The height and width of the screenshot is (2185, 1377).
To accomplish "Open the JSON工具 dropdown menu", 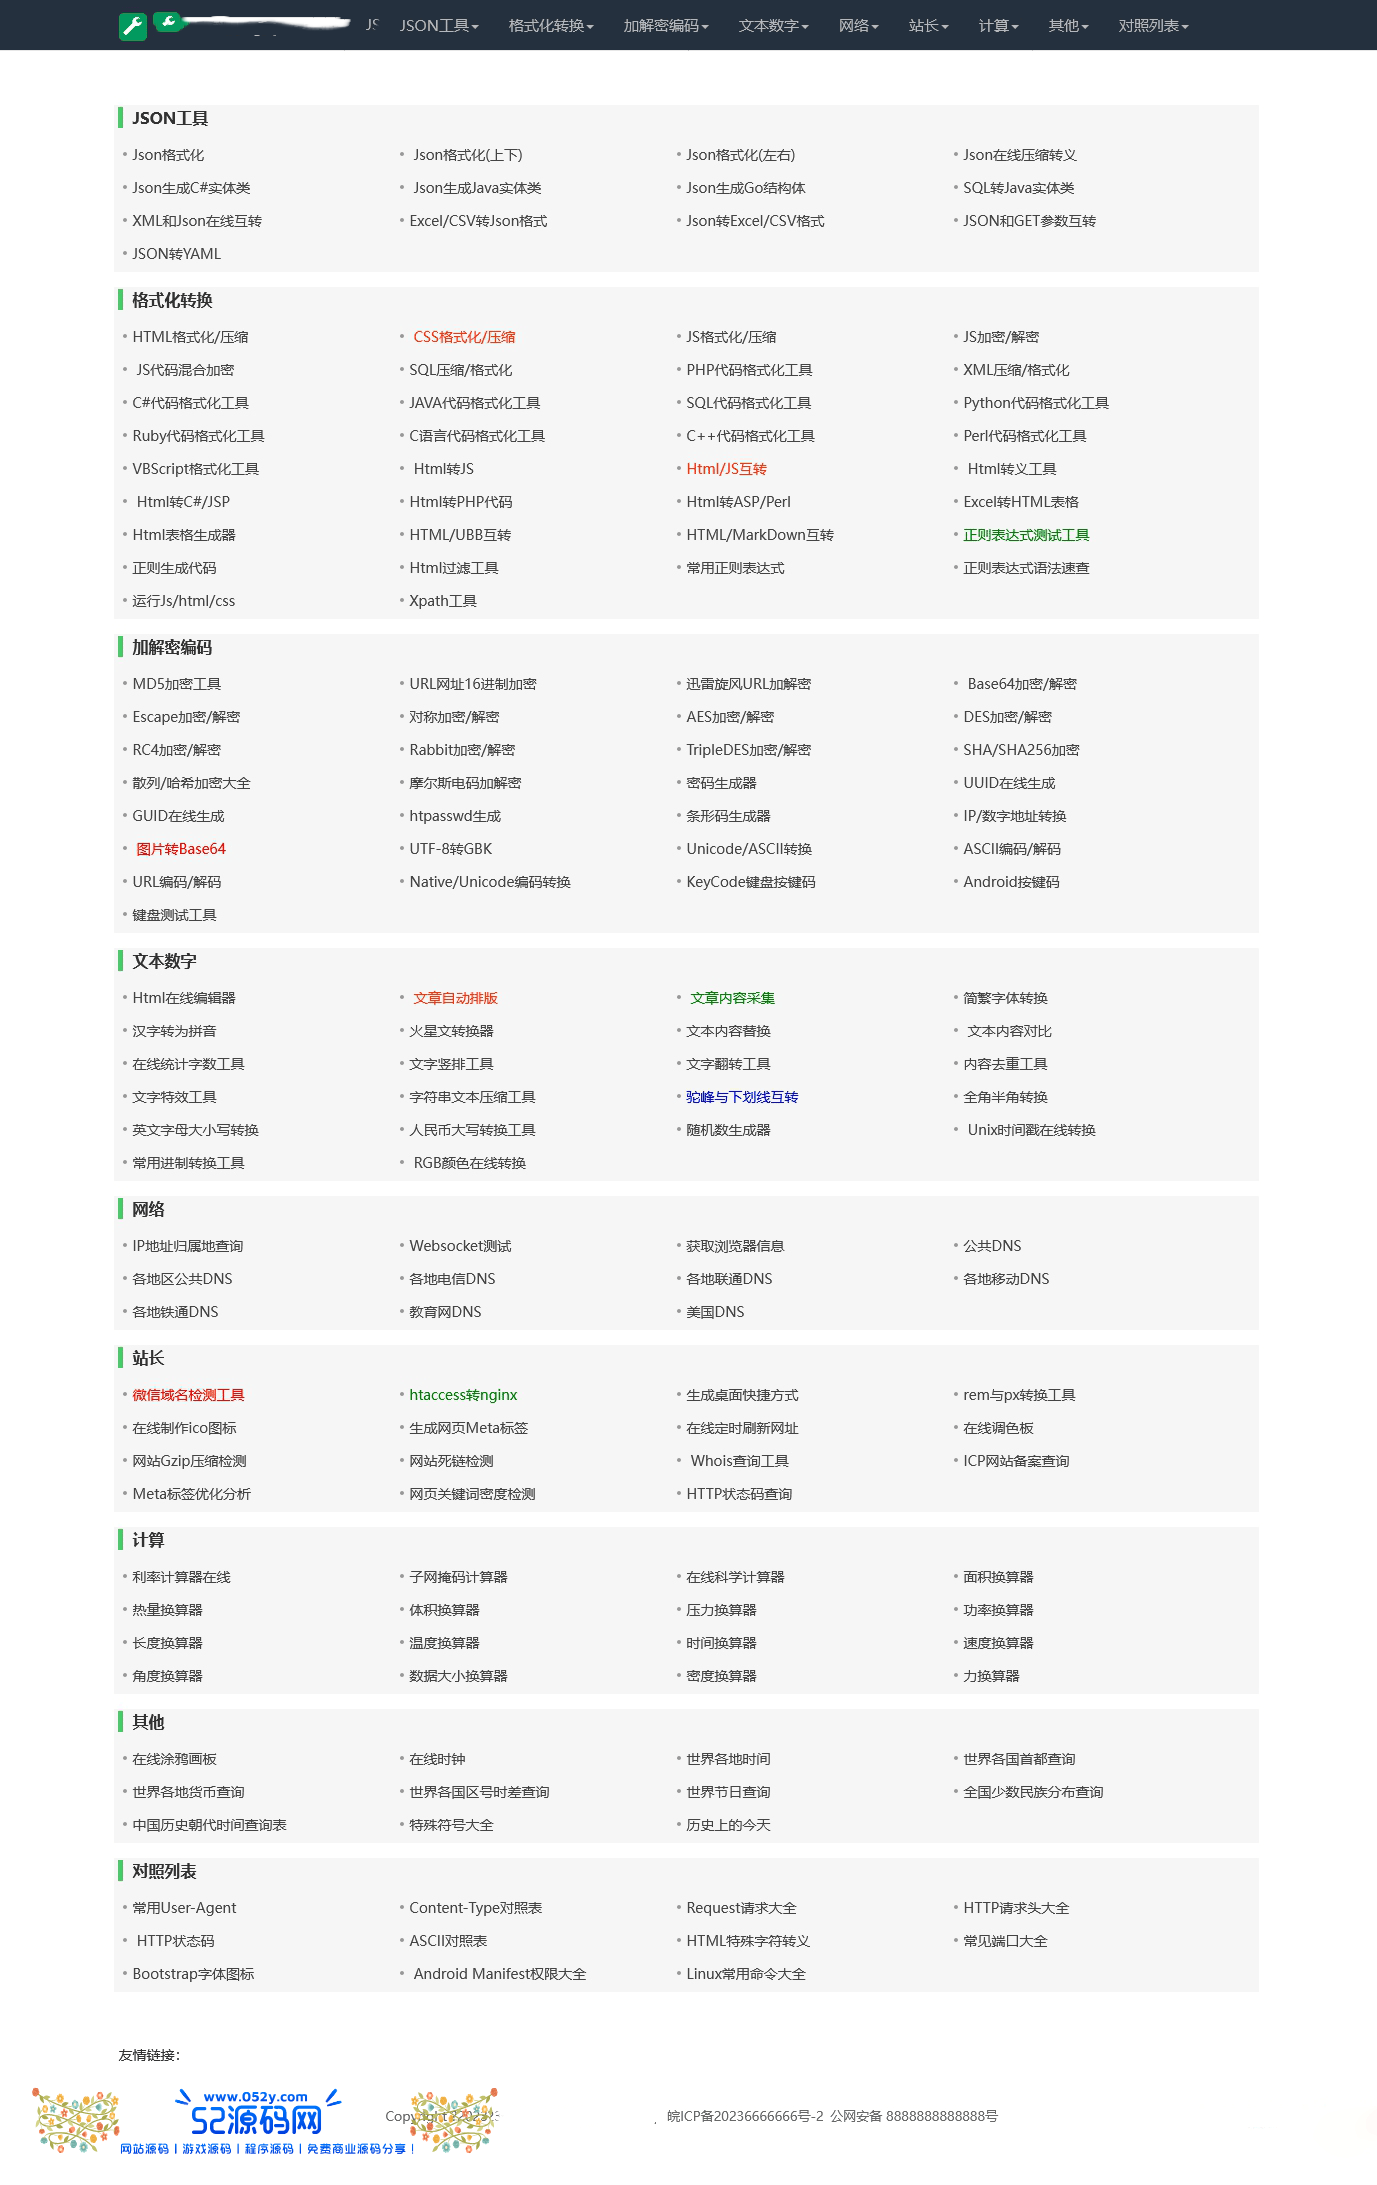I will (x=439, y=26).
